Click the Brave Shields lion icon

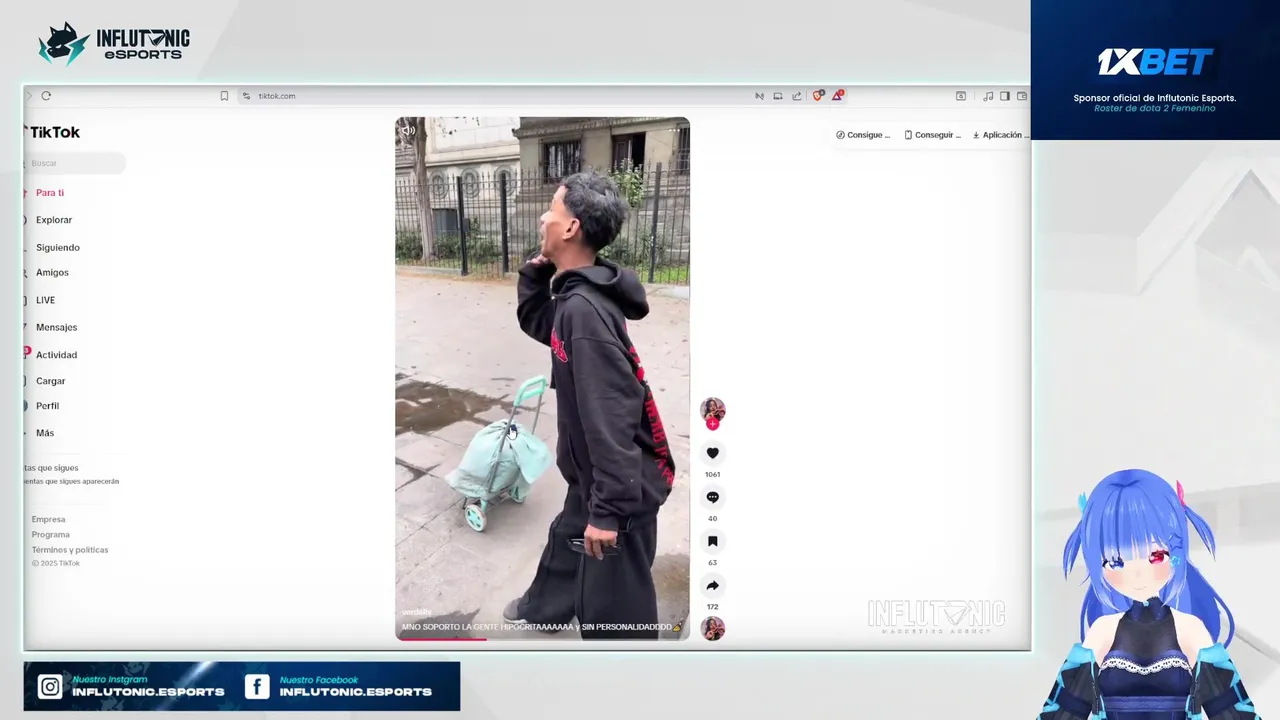click(818, 96)
